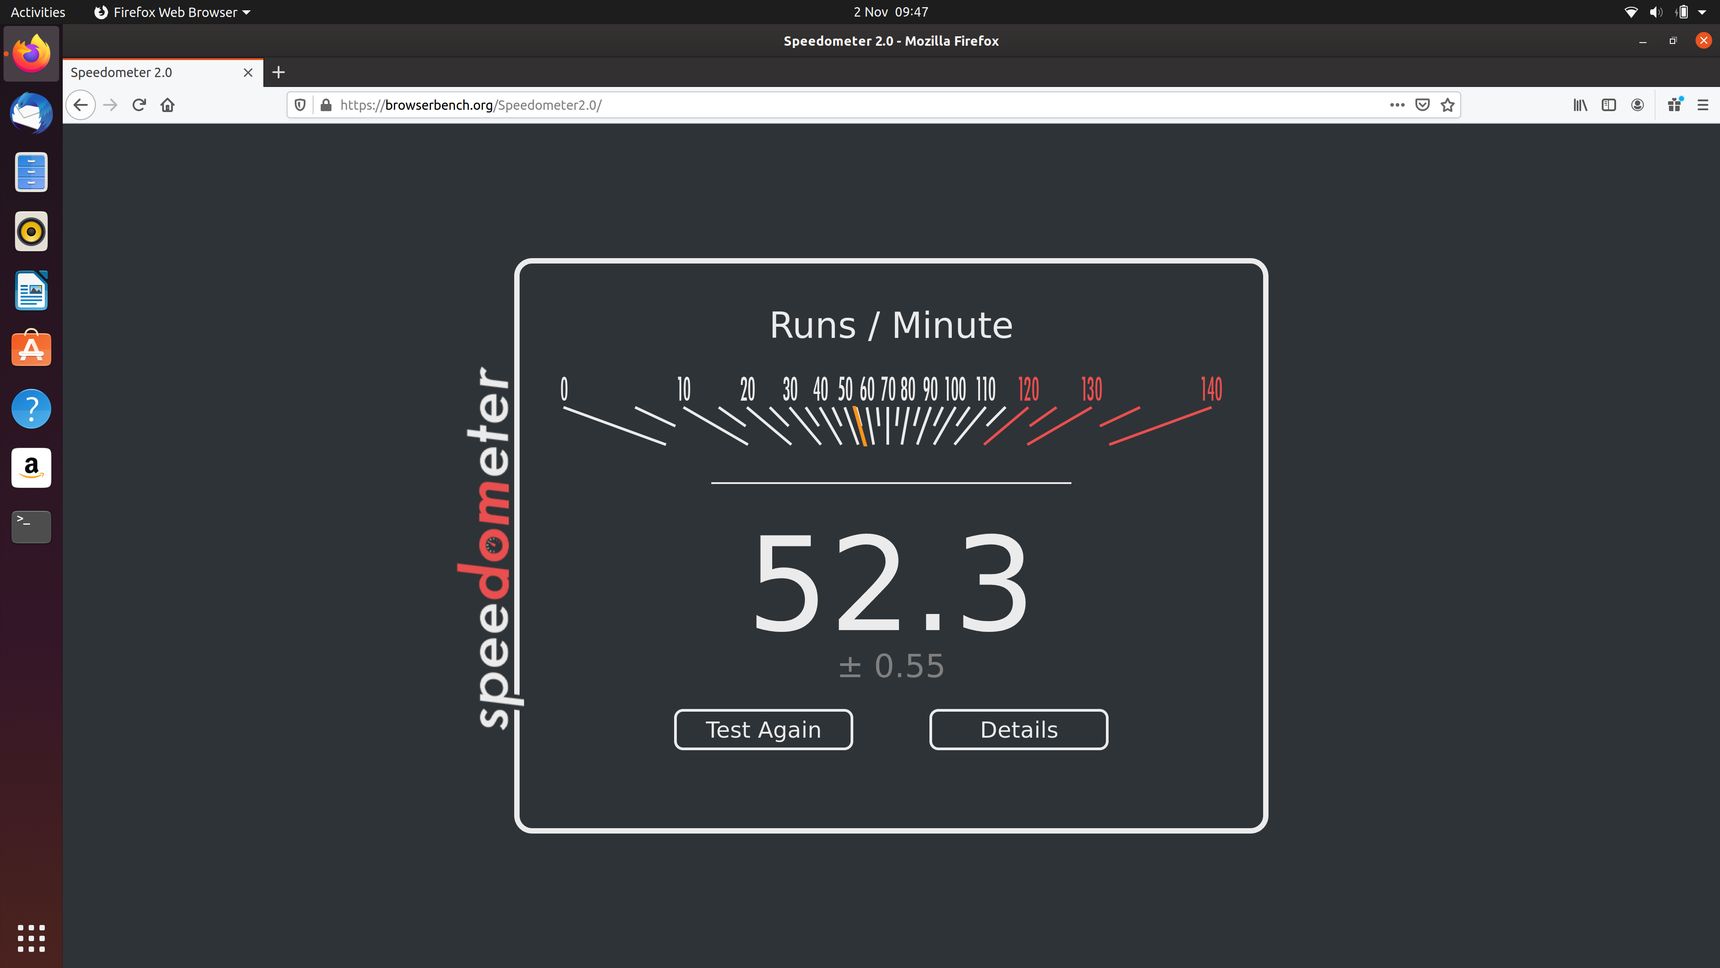Image resolution: width=1720 pixels, height=968 pixels.
Task: Open Ubuntu Software store
Action: pyautogui.click(x=31, y=349)
